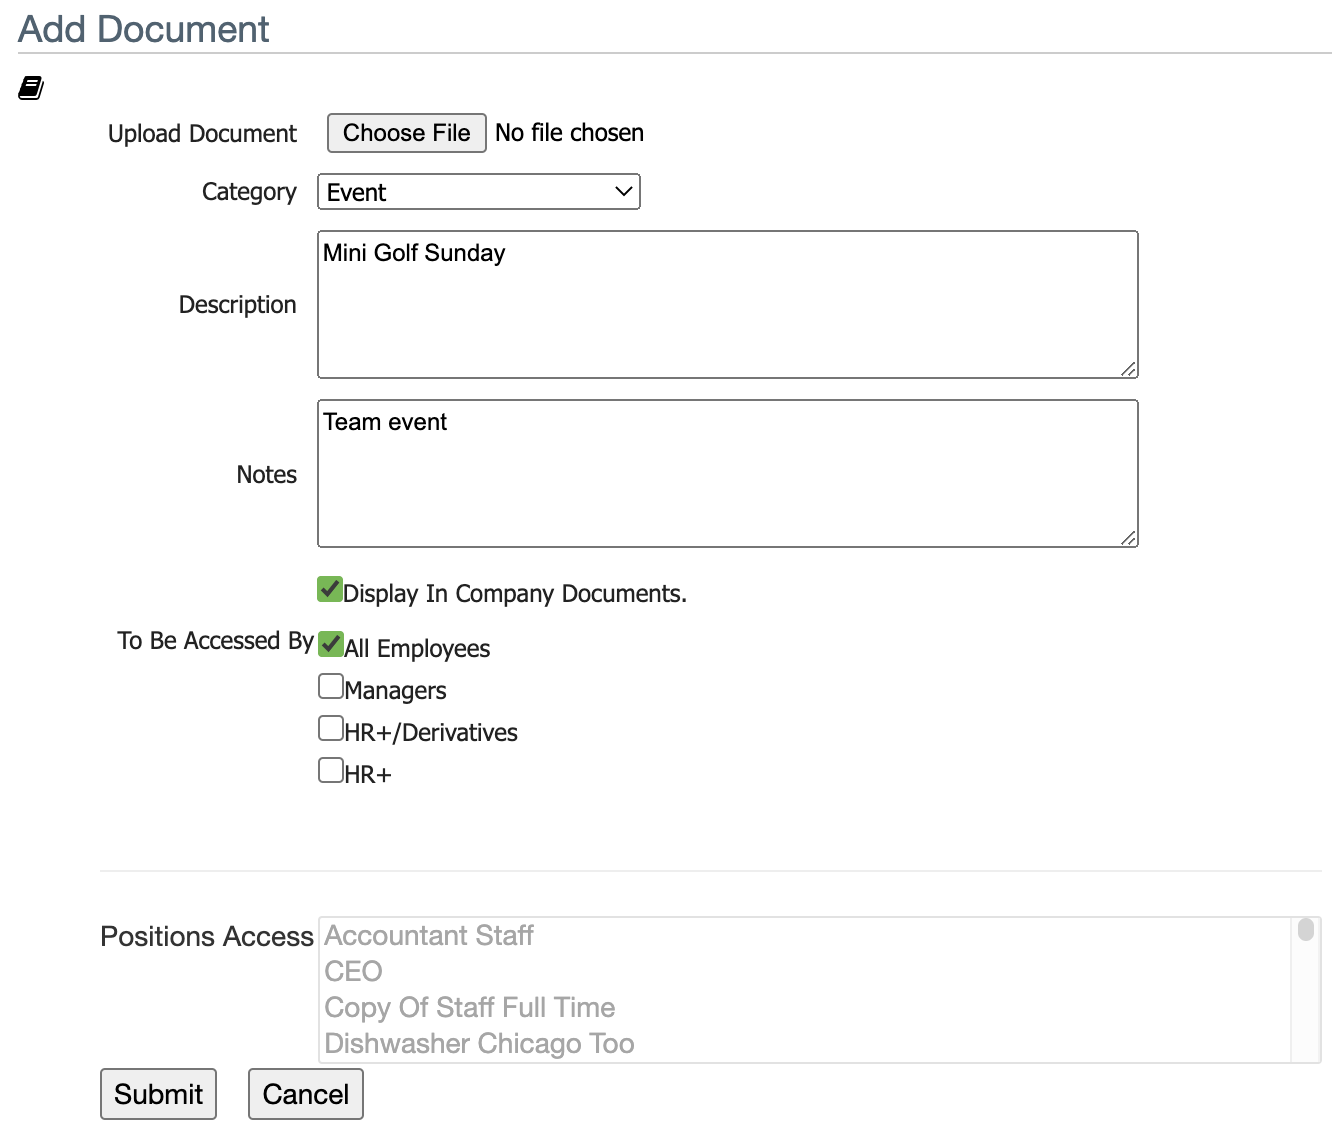Cancel the document upload

click(305, 1094)
